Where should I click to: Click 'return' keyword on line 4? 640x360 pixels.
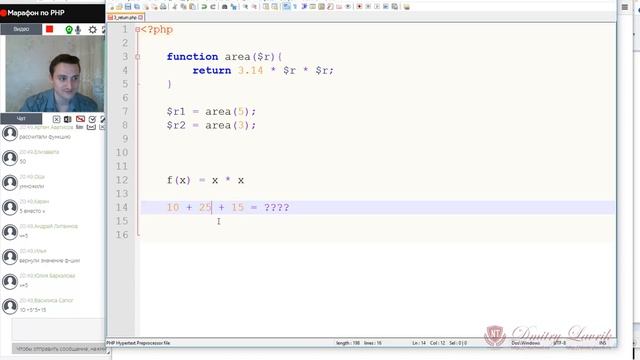[x=212, y=70]
